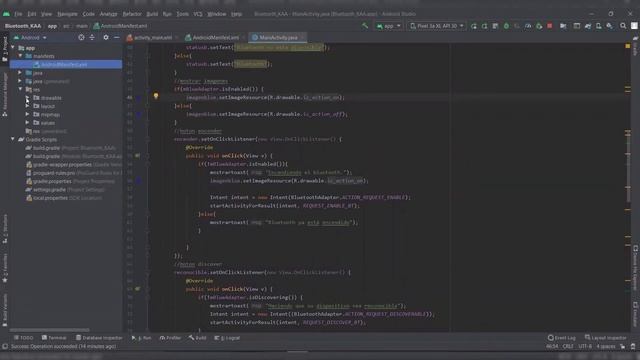Open the app run configuration dropdown
Image resolution: width=640 pixels, height=360 pixels.
coord(388,26)
